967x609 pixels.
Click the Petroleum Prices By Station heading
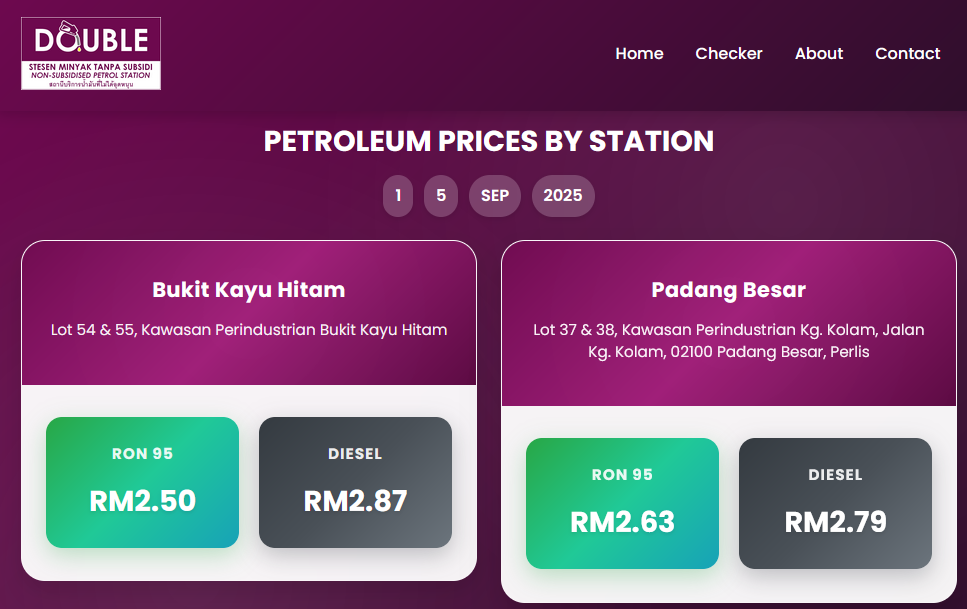coord(489,141)
